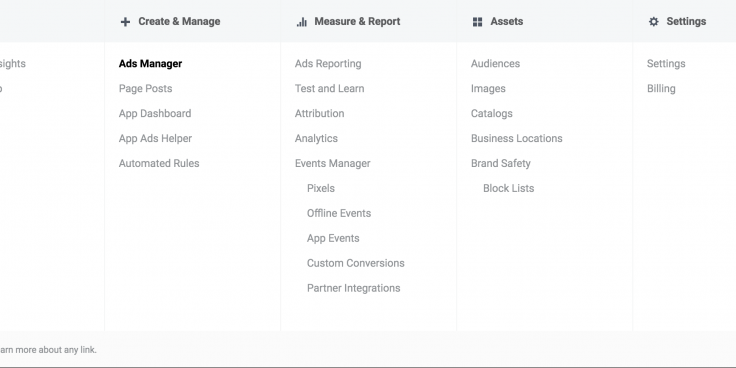Open Billing under Settings
The image size is (736, 368).
[x=661, y=89]
